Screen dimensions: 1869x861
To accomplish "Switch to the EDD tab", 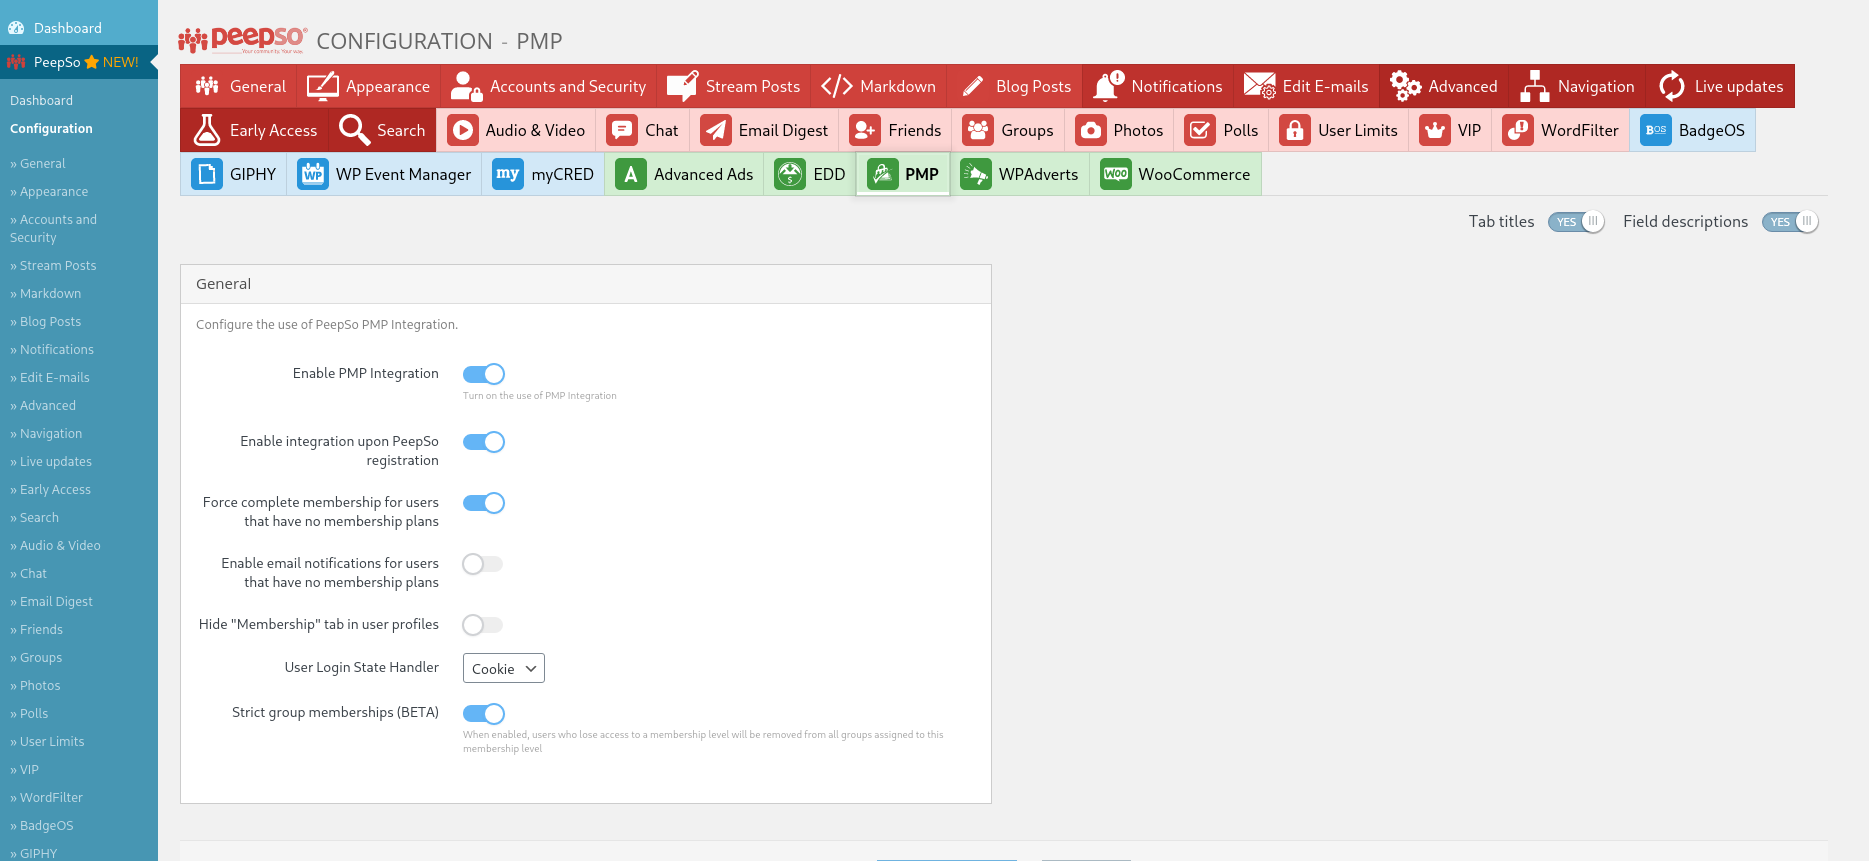I will pyautogui.click(x=810, y=174).
